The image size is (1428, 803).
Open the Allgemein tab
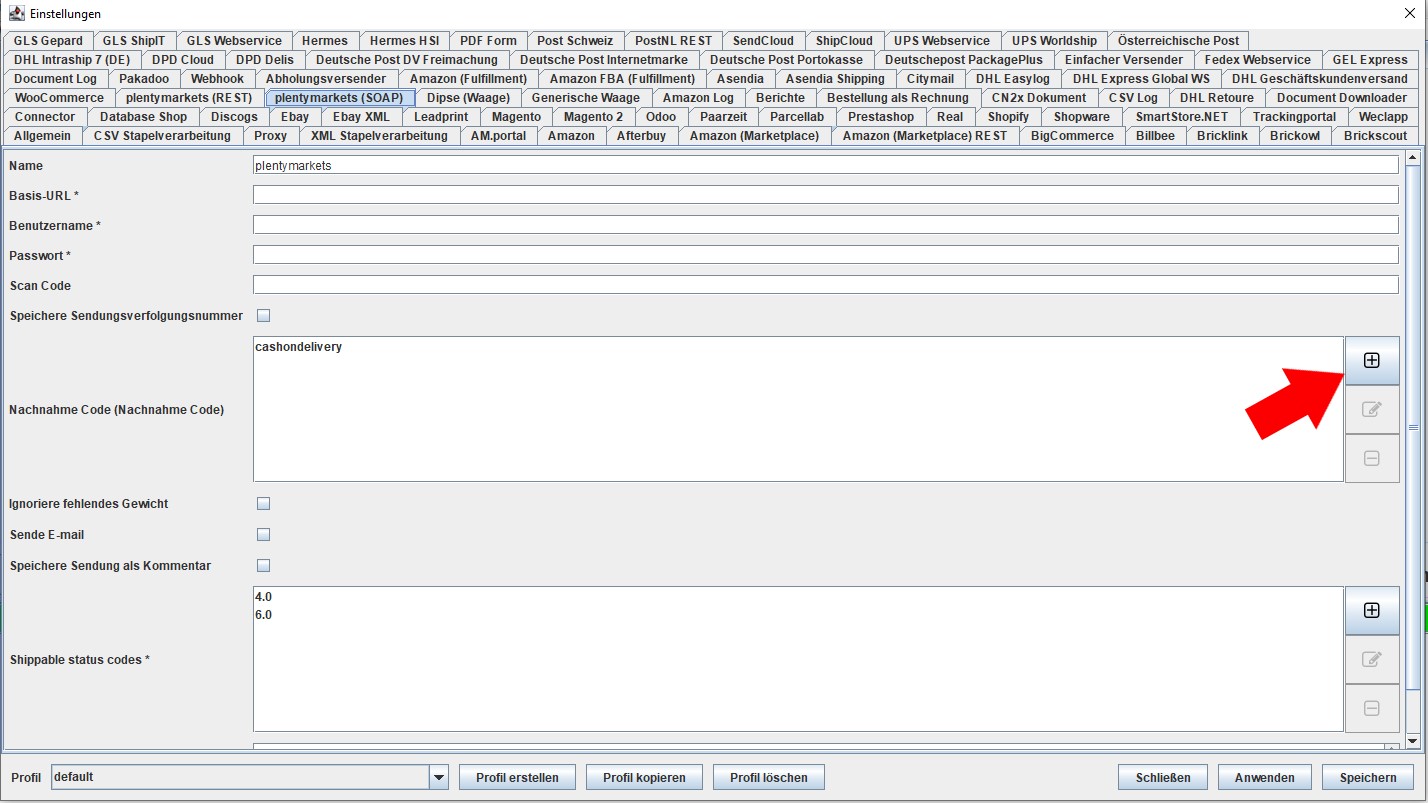43,136
